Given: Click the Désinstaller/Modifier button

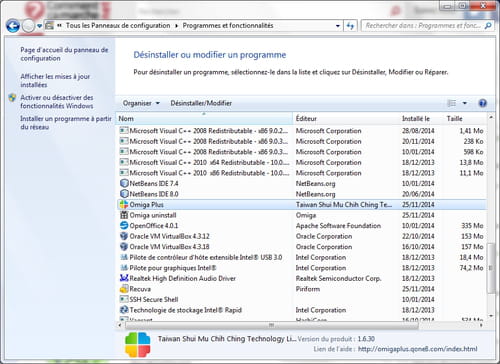Looking at the screenshot, I should [x=201, y=103].
